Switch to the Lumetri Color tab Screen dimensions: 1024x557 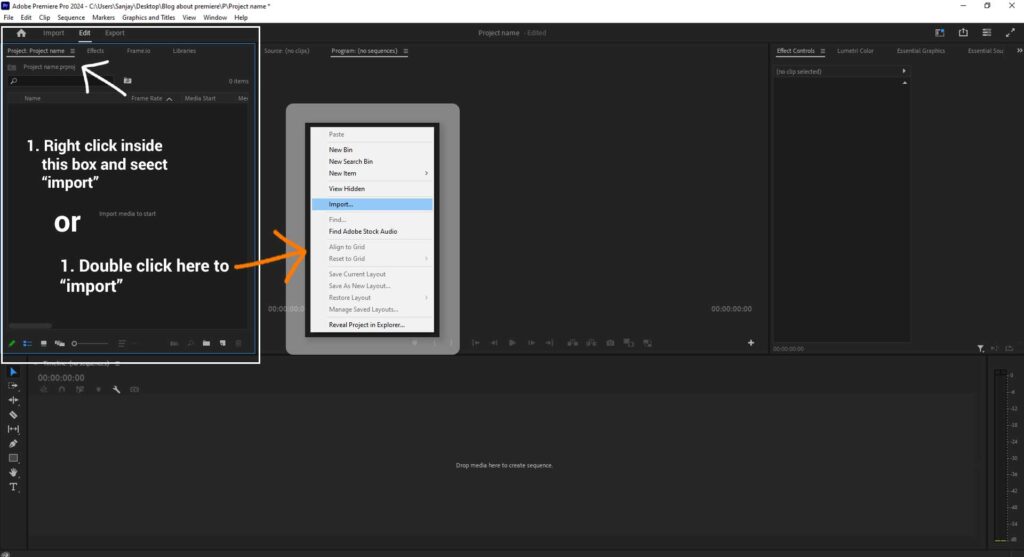point(855,51)
